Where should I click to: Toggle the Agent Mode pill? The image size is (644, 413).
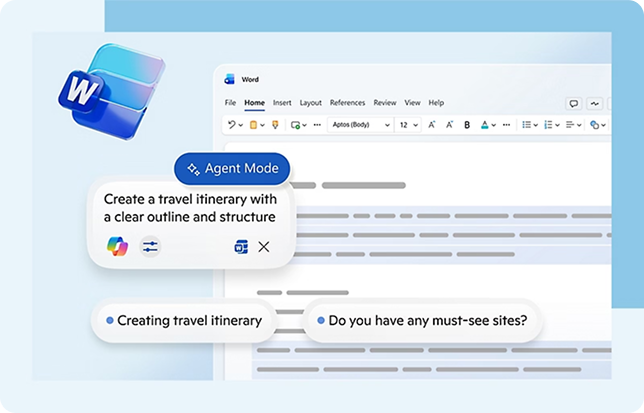click(232, 168)
